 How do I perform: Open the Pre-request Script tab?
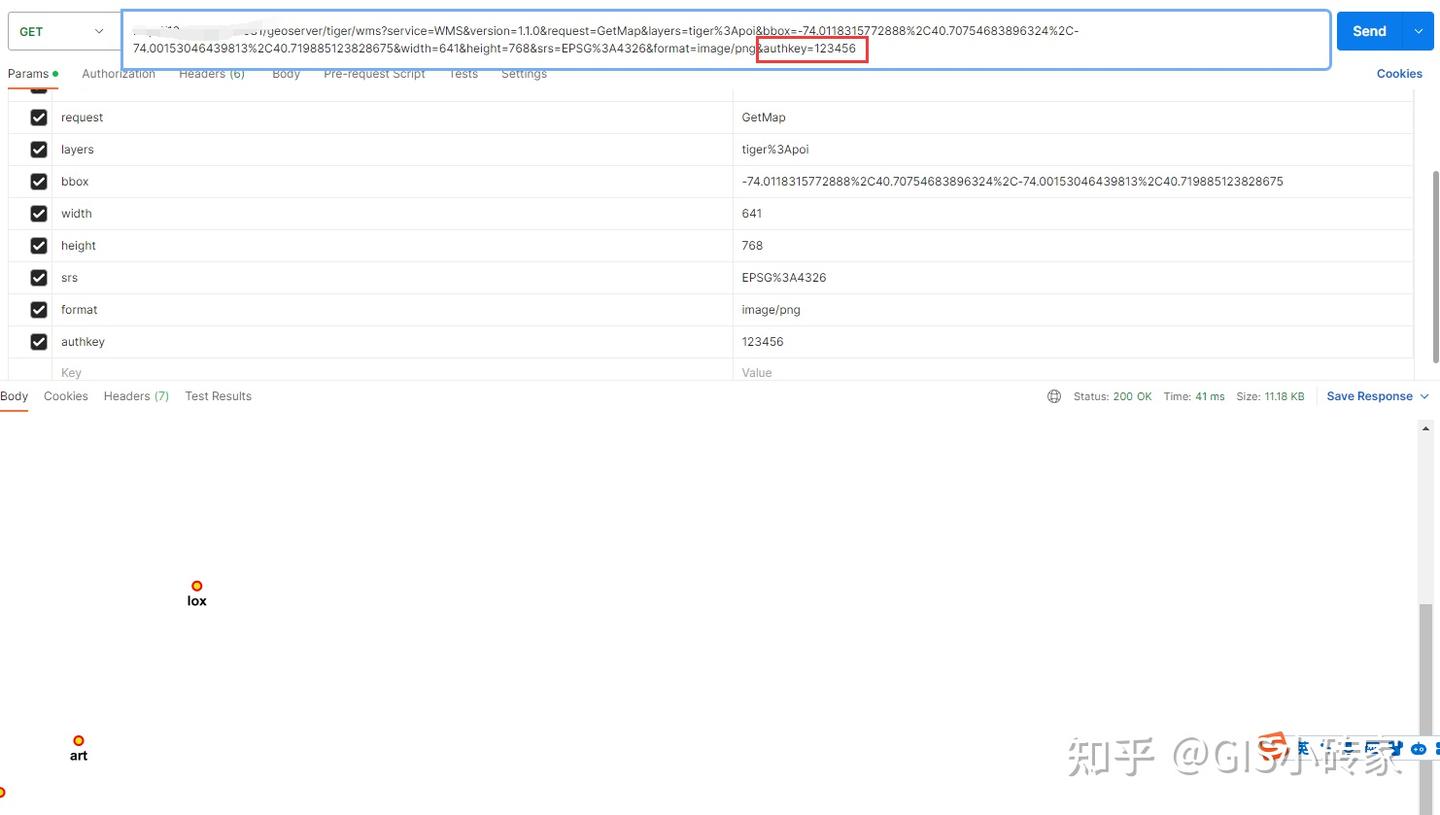pos(374,73)
